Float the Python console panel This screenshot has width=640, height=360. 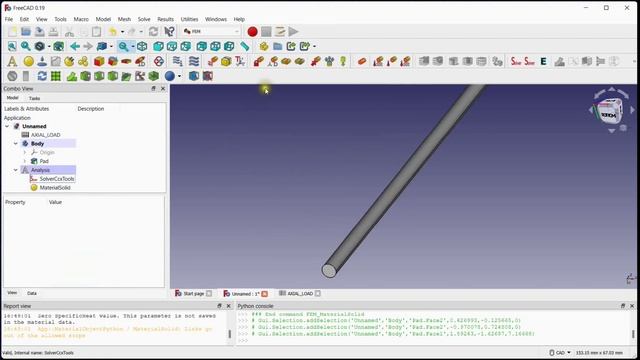[623, 306]
